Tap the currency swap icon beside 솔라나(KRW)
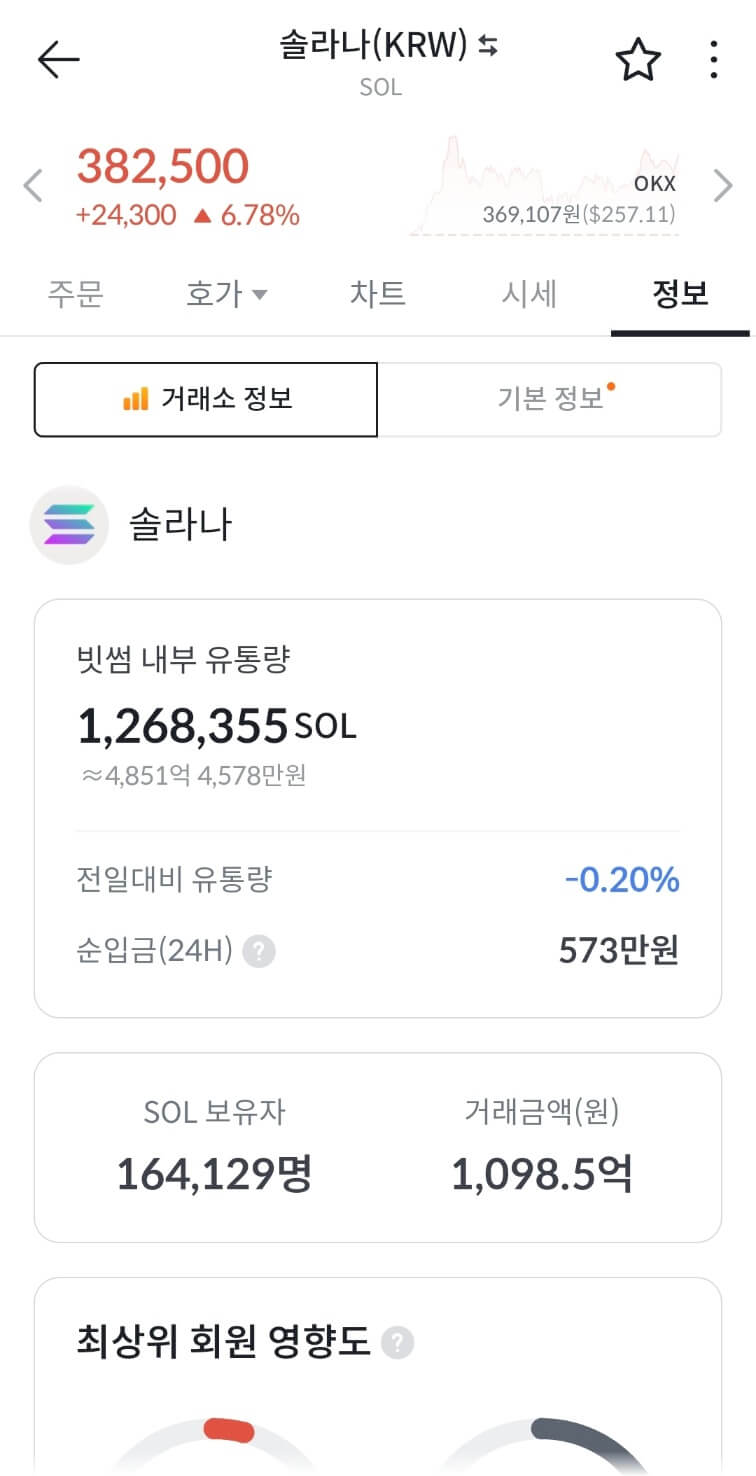 click(488, 45)
